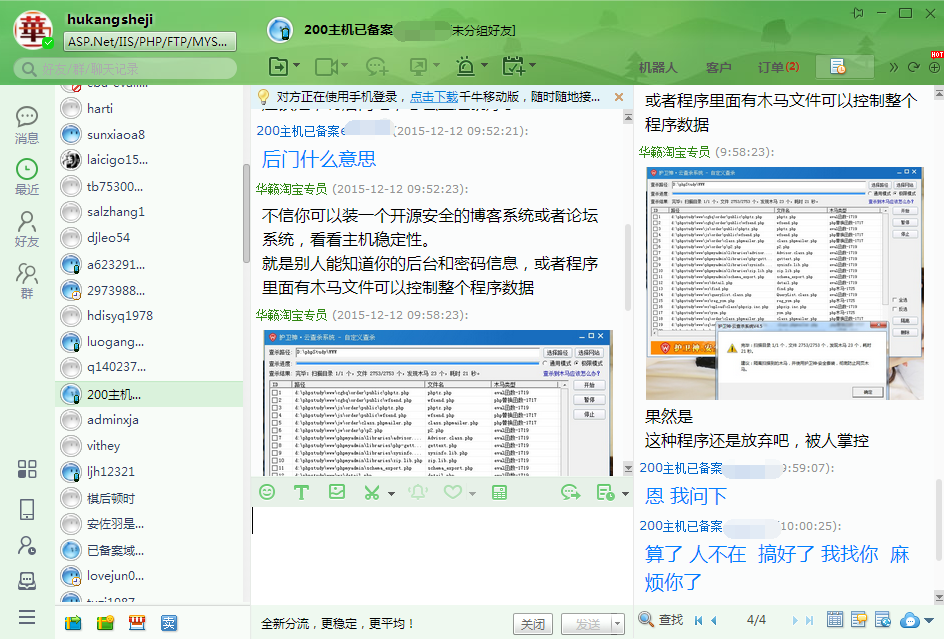Image resolution: width=944 pixels, height=639 pixels.
Task: Open the hamburger main menu icon
Action: coord(27,617)
